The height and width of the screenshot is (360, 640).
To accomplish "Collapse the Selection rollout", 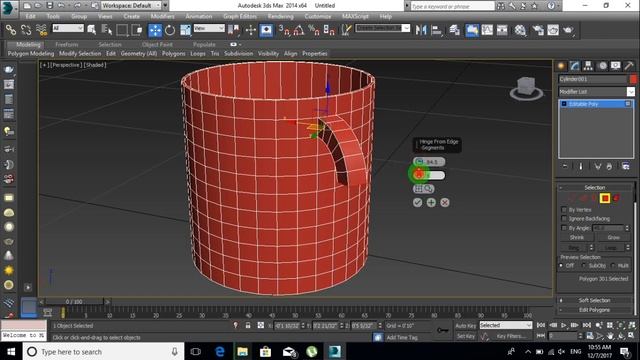I will tap(595, 187).
